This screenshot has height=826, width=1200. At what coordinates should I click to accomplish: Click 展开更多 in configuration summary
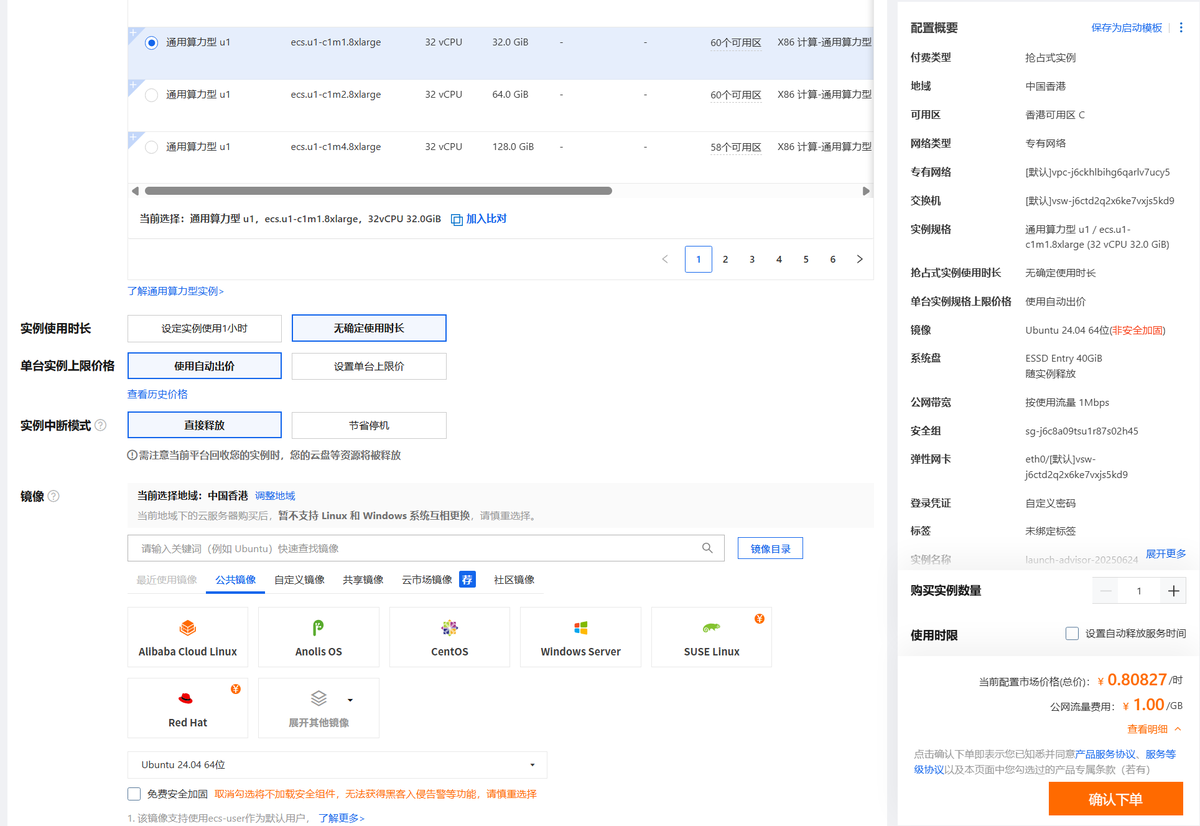(1166, 553)
